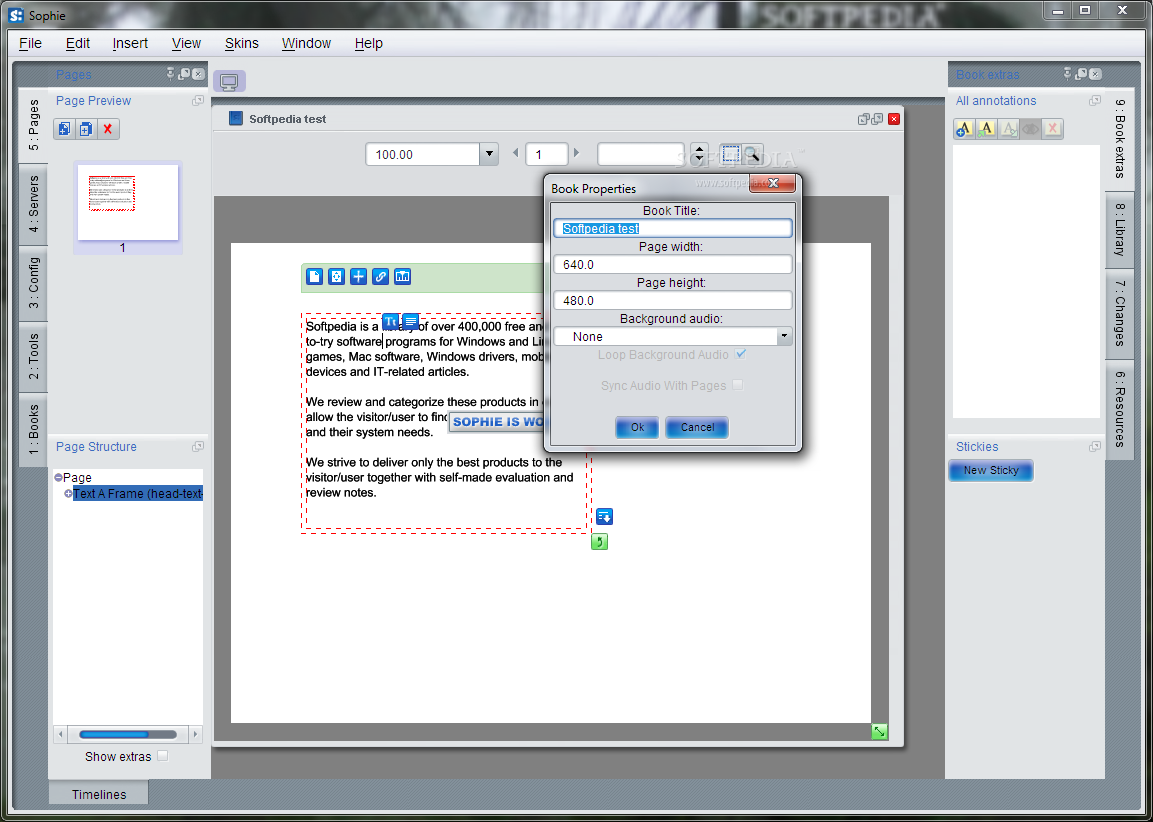
Task: Switch to the 6 : Resources side tab
Action: 1119,409
